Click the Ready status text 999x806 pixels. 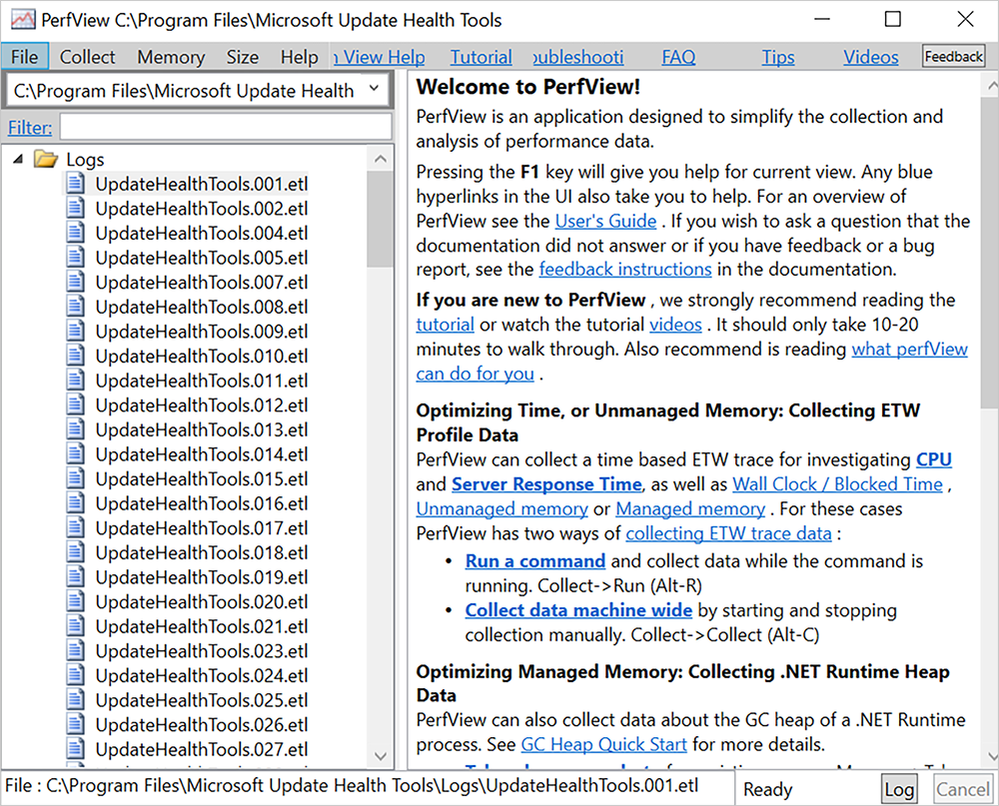coord(768,789)
